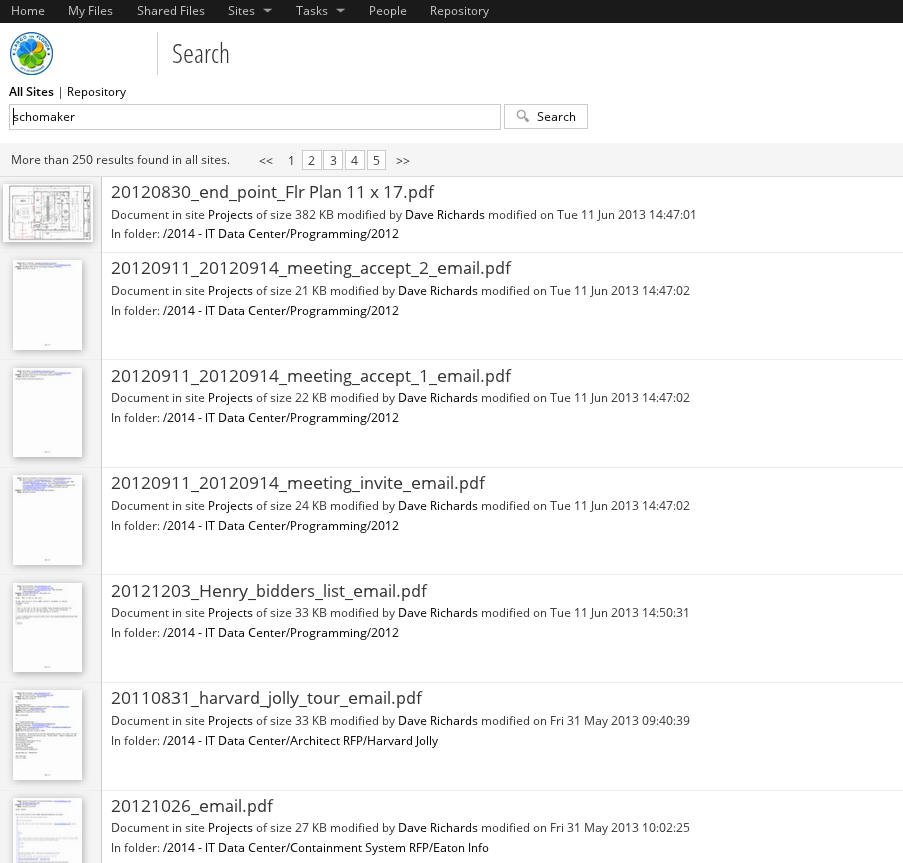Go to Shared Files
The height and width of the screenshot is (863, 903).
(171, 11)
